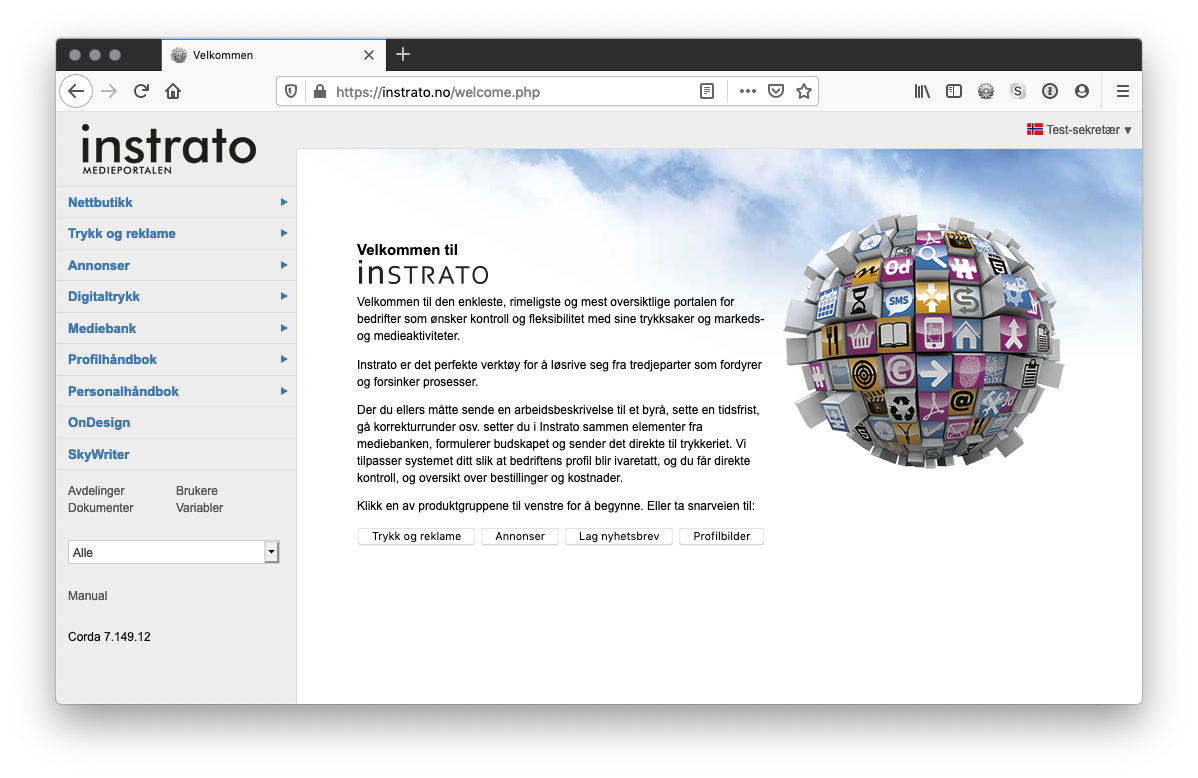Screen dimensions: 1198x778
Task: Click the Profilbilder shortcut button
Action: coord(721,537)
